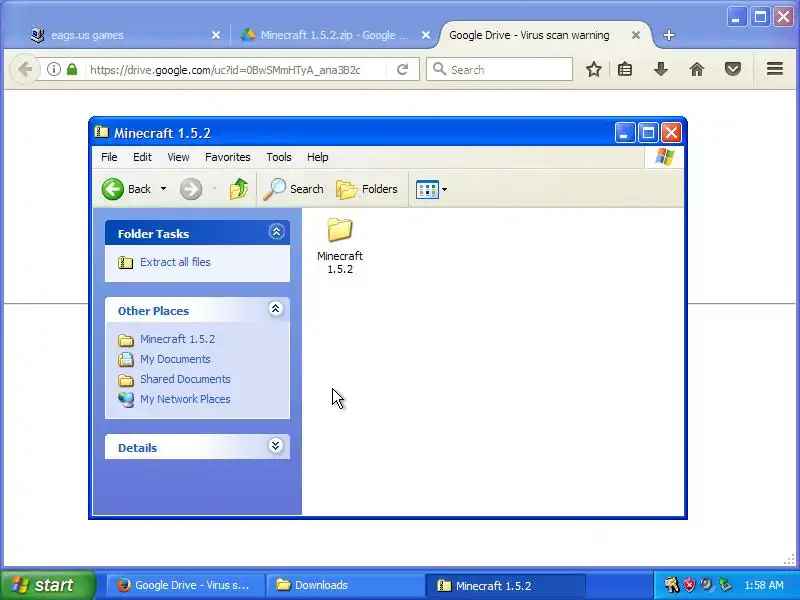The image size is (800, 600).
Task: Click the zip icon in Explorer title bar
Action: click(102, 133)
